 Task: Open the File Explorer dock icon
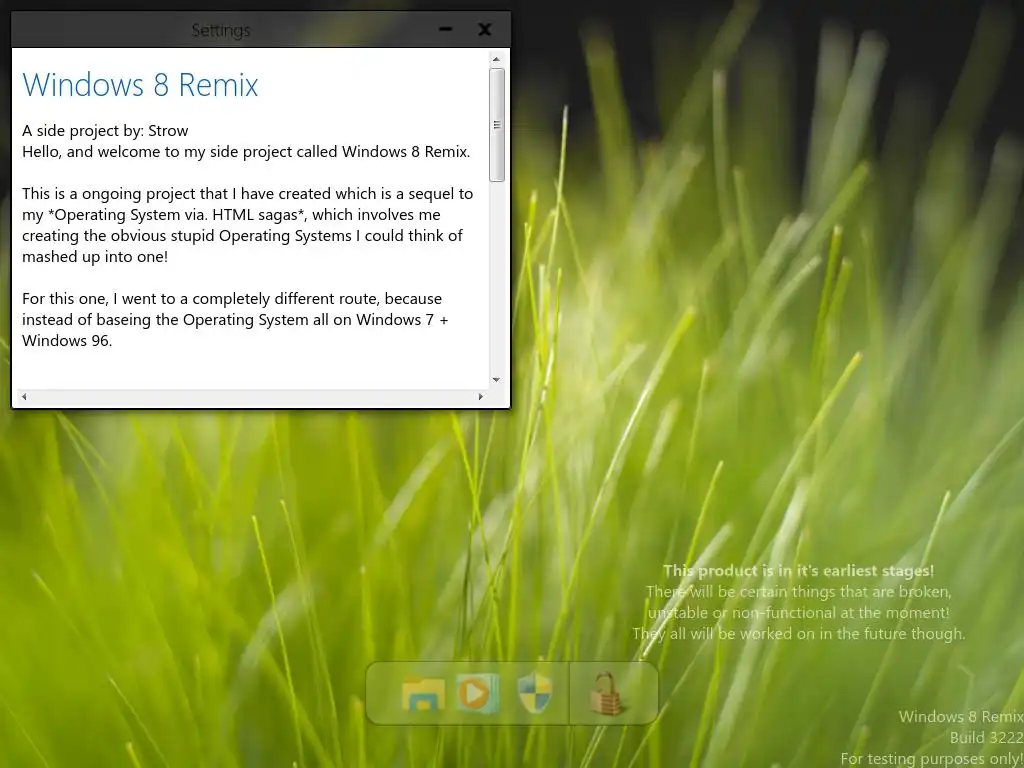pyautogui.click(x=423, y=694)
